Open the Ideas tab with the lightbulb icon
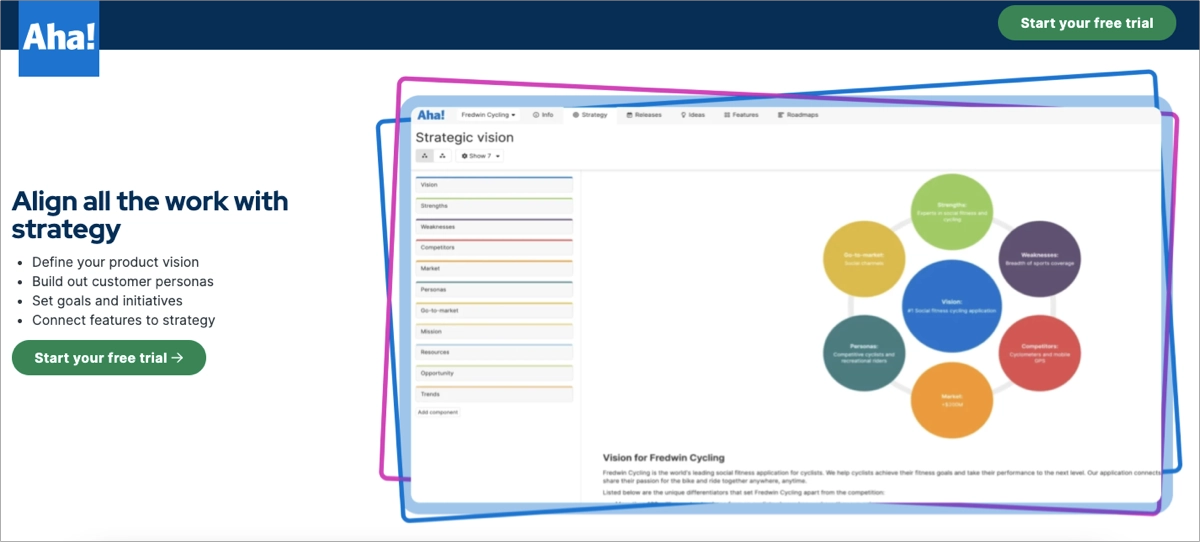The width and height of the screenshot is (1200, 542). [x=693, y=115]
